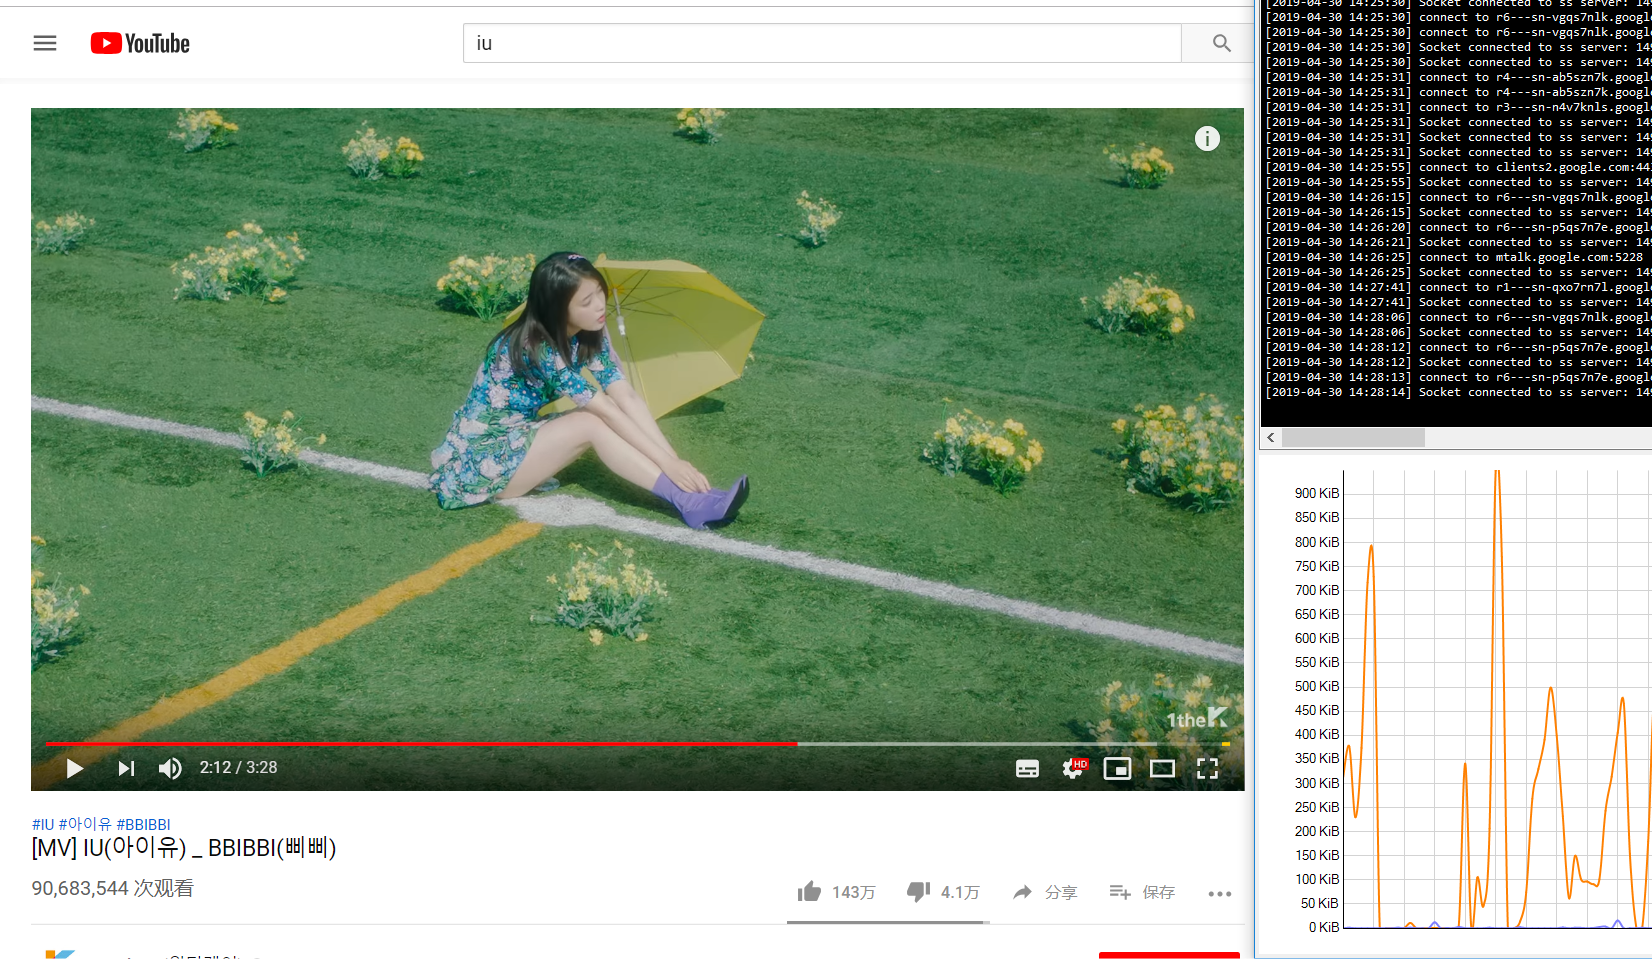Toggle subtitles/closed captions

(x=1027, y=768)
